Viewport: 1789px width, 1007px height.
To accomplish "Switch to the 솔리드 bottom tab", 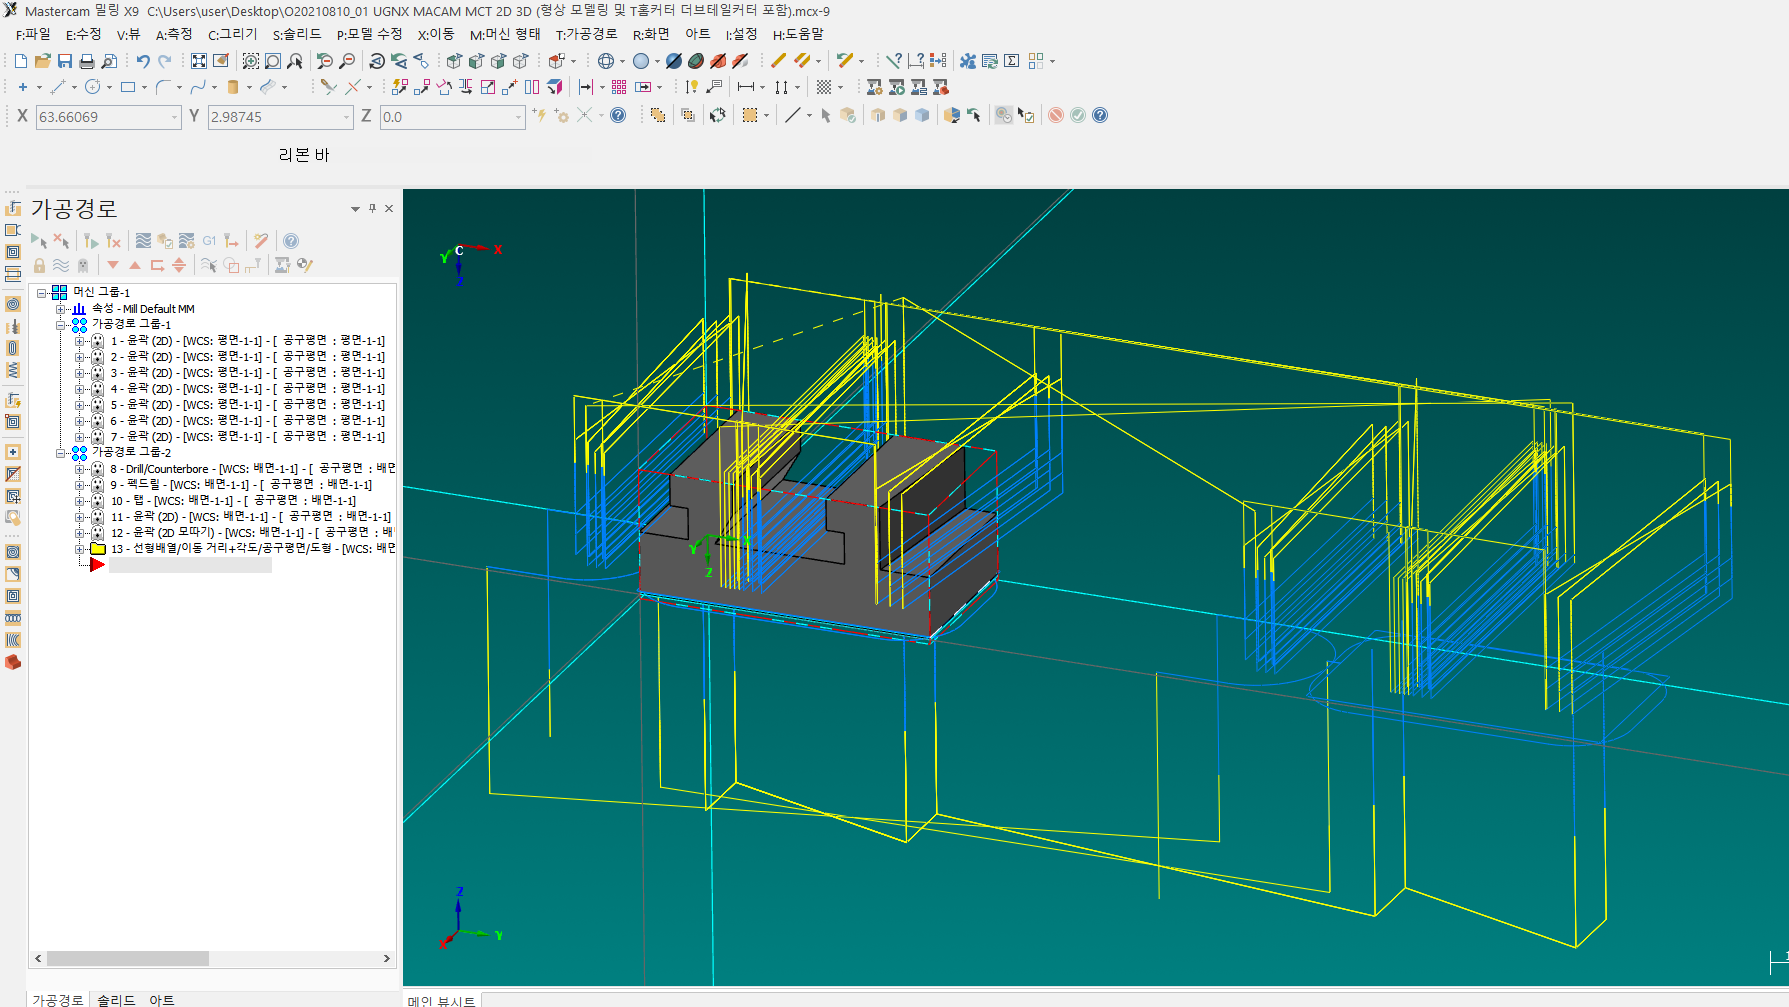I will coord(116,999).
